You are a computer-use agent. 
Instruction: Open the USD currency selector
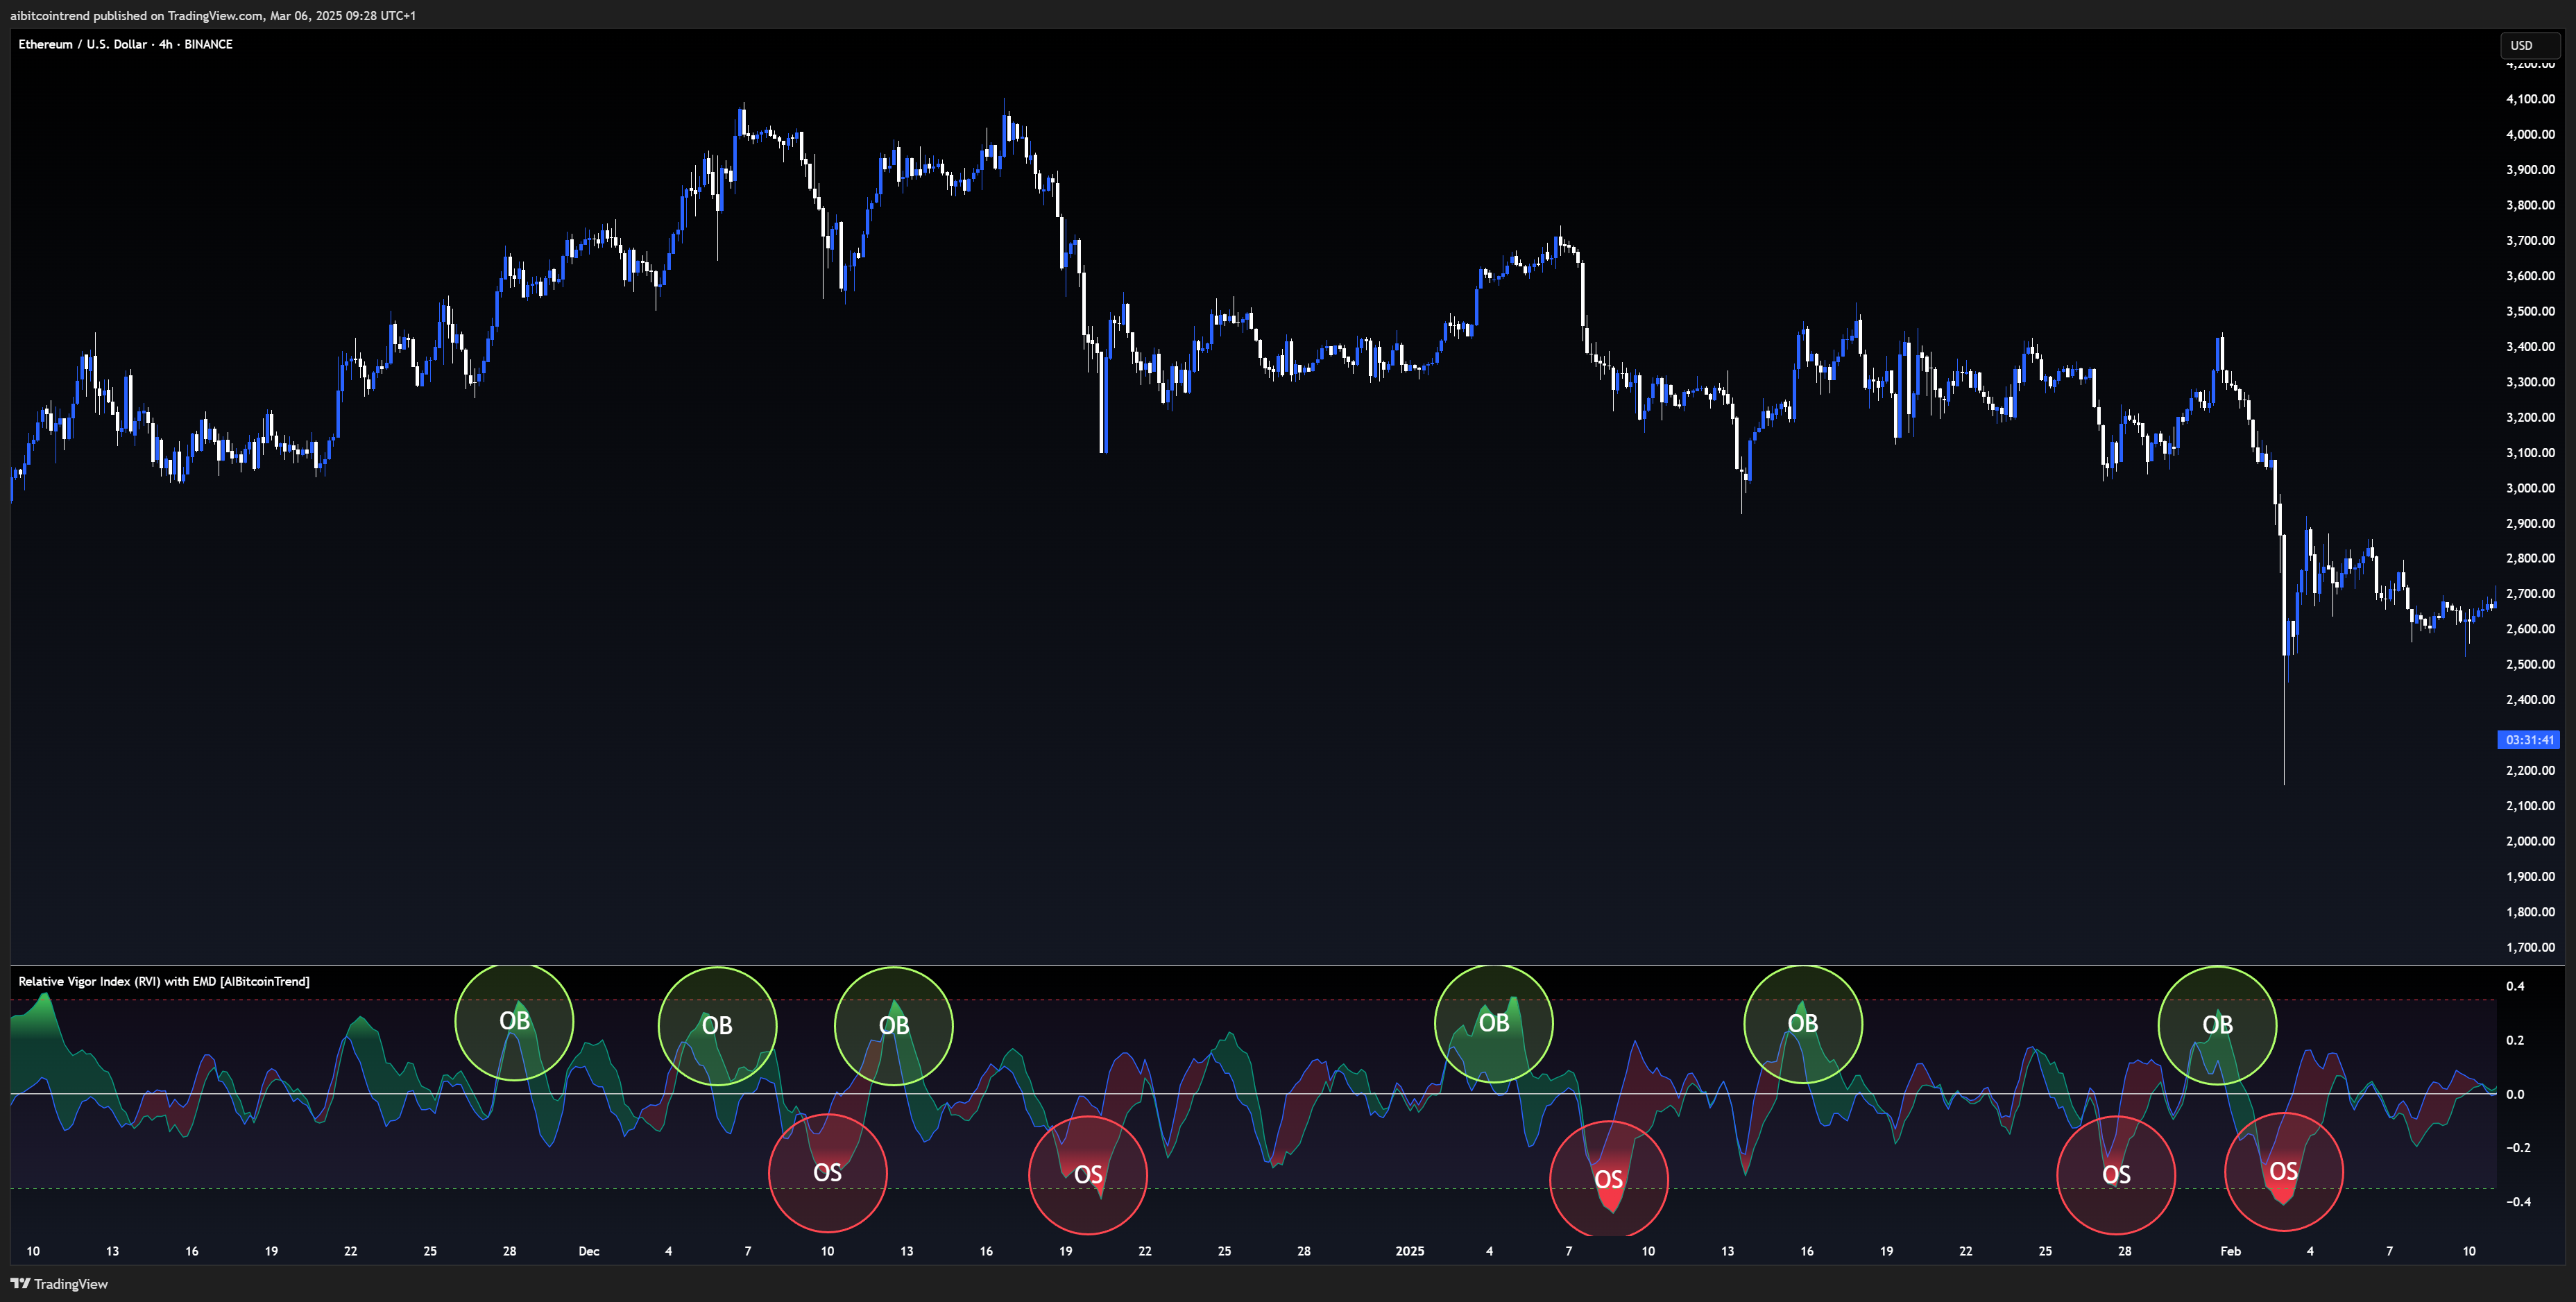[2529, 45]
